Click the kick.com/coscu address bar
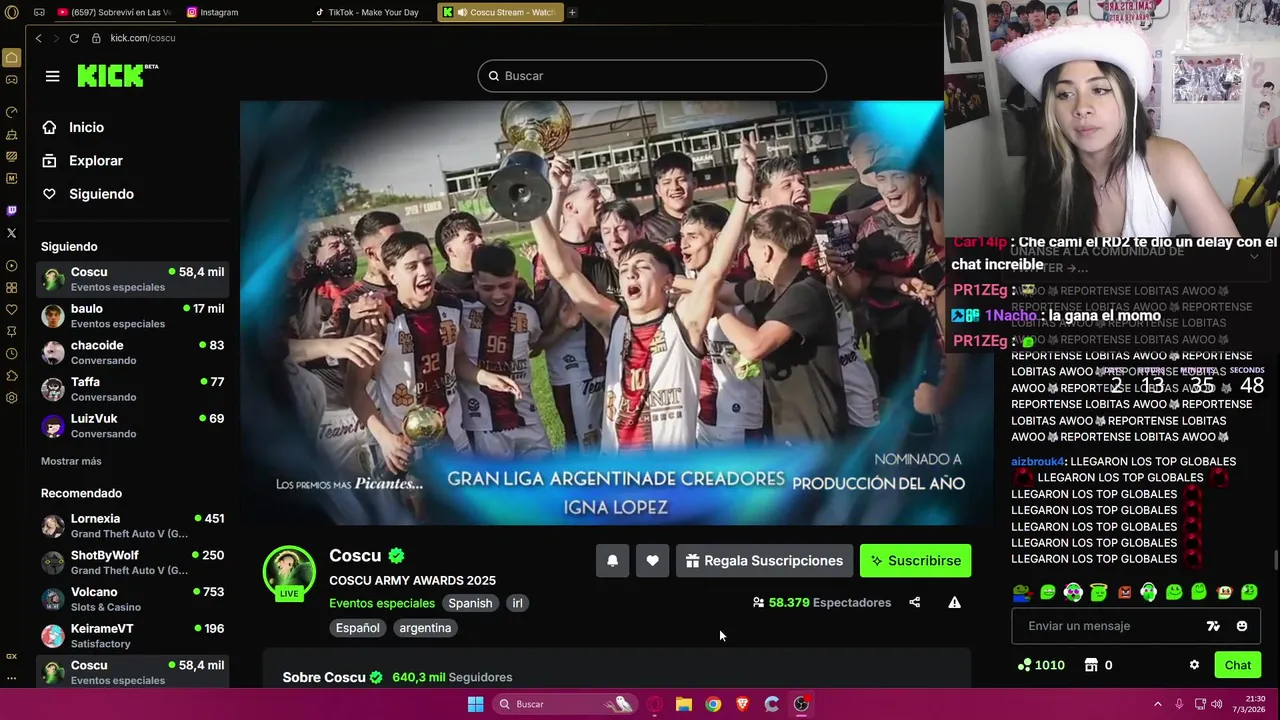1280x720 pixels. pyautogui.click(x=143, y=38)
